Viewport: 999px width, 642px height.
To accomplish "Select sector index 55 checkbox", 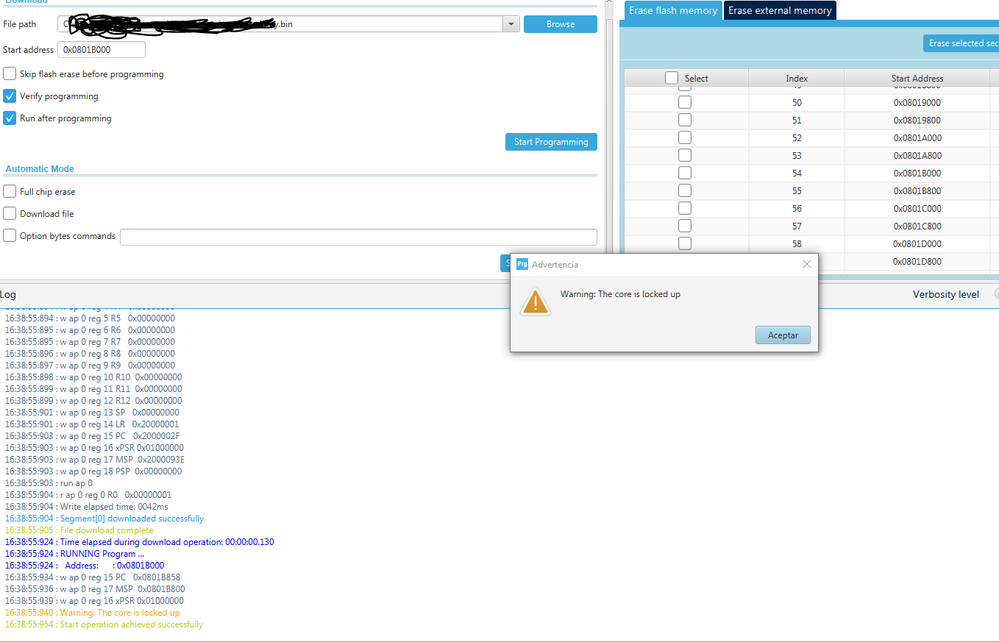I will coord(685,190).
